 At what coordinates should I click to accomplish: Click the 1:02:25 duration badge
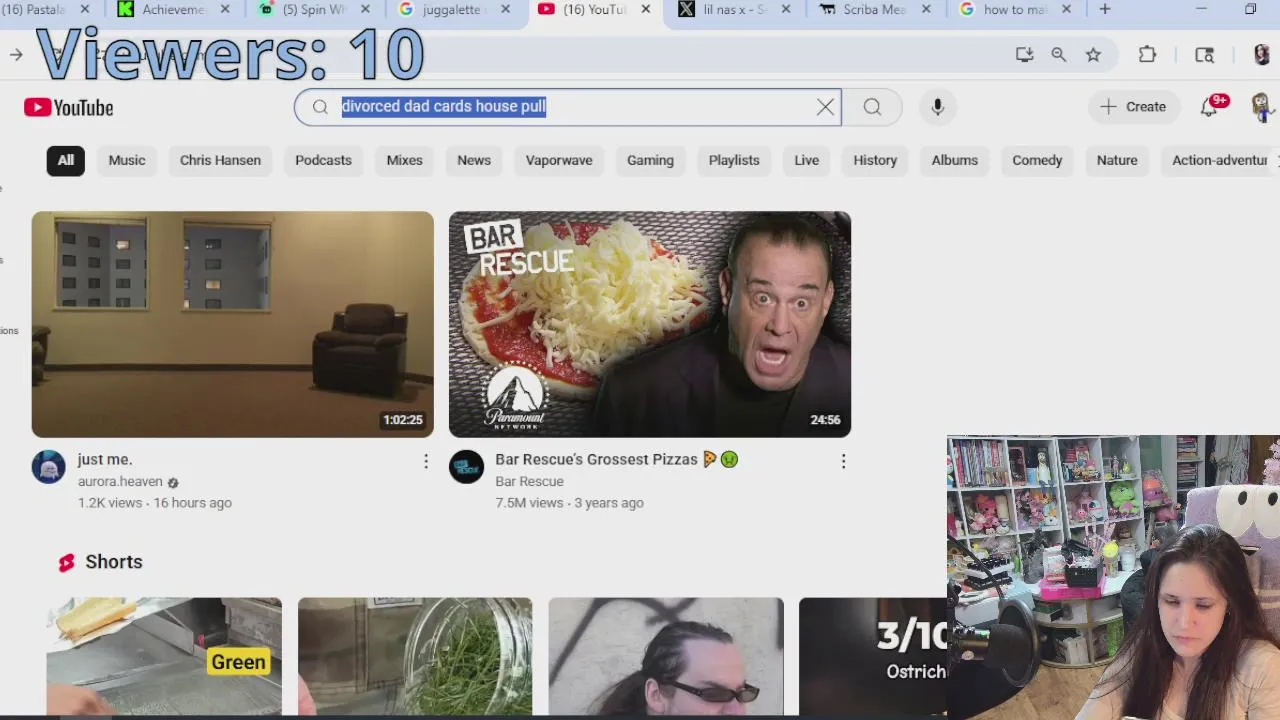coord(403,420)
